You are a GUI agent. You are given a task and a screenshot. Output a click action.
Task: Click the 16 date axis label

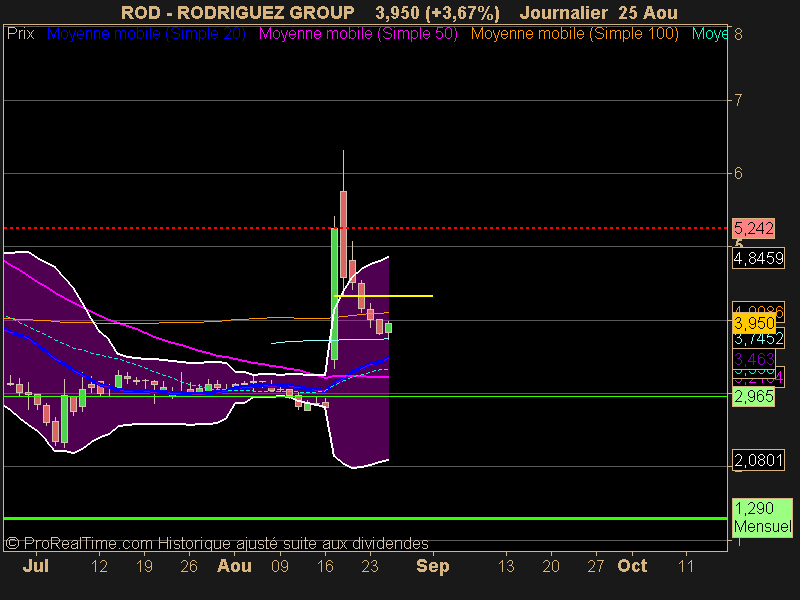click(x=325, y=566)
